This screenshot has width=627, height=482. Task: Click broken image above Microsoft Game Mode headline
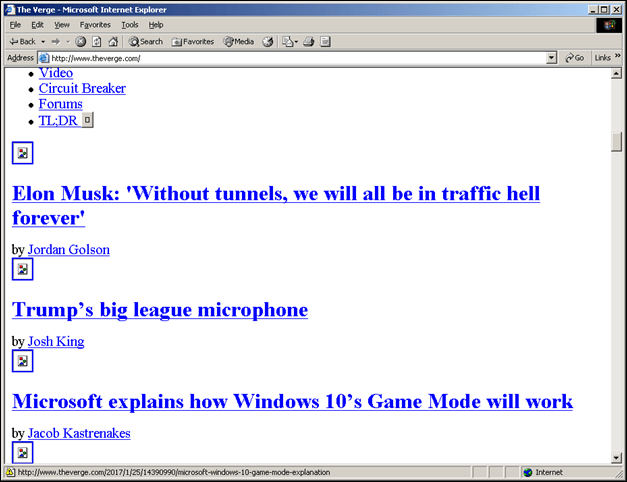pos(22,361)
